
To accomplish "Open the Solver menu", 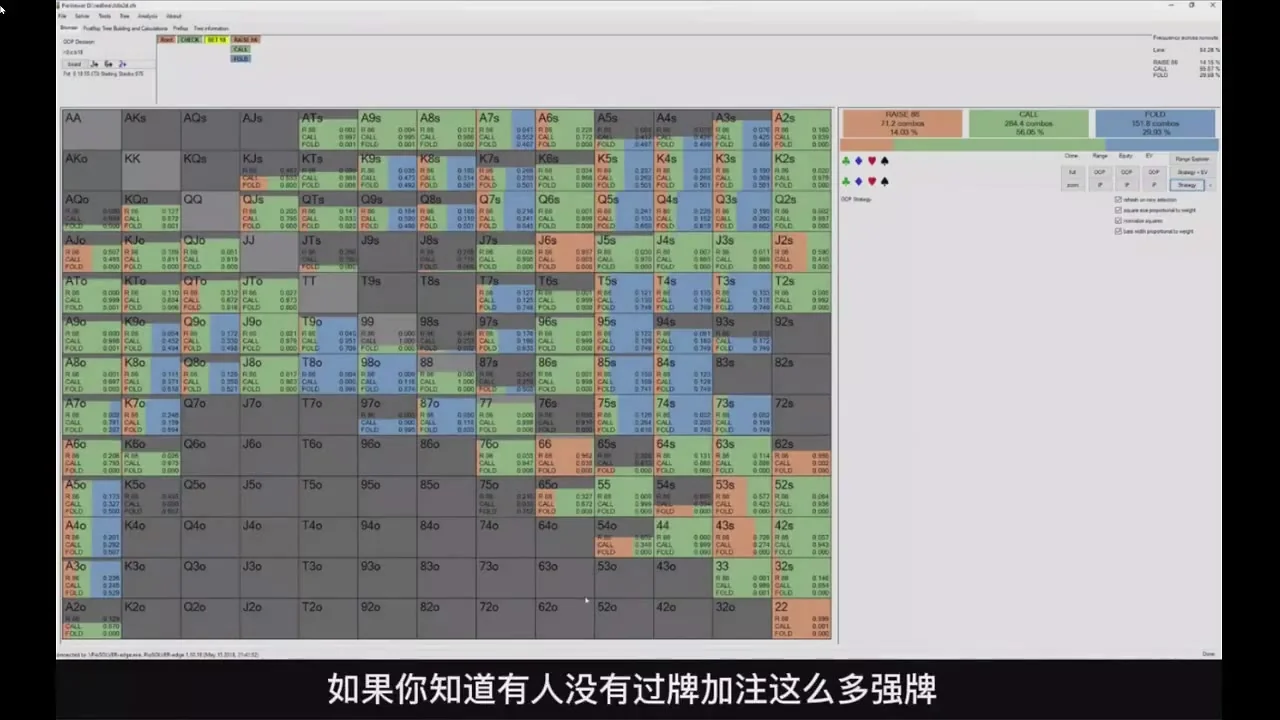I will pyautogui.click(x=82, y=17).
